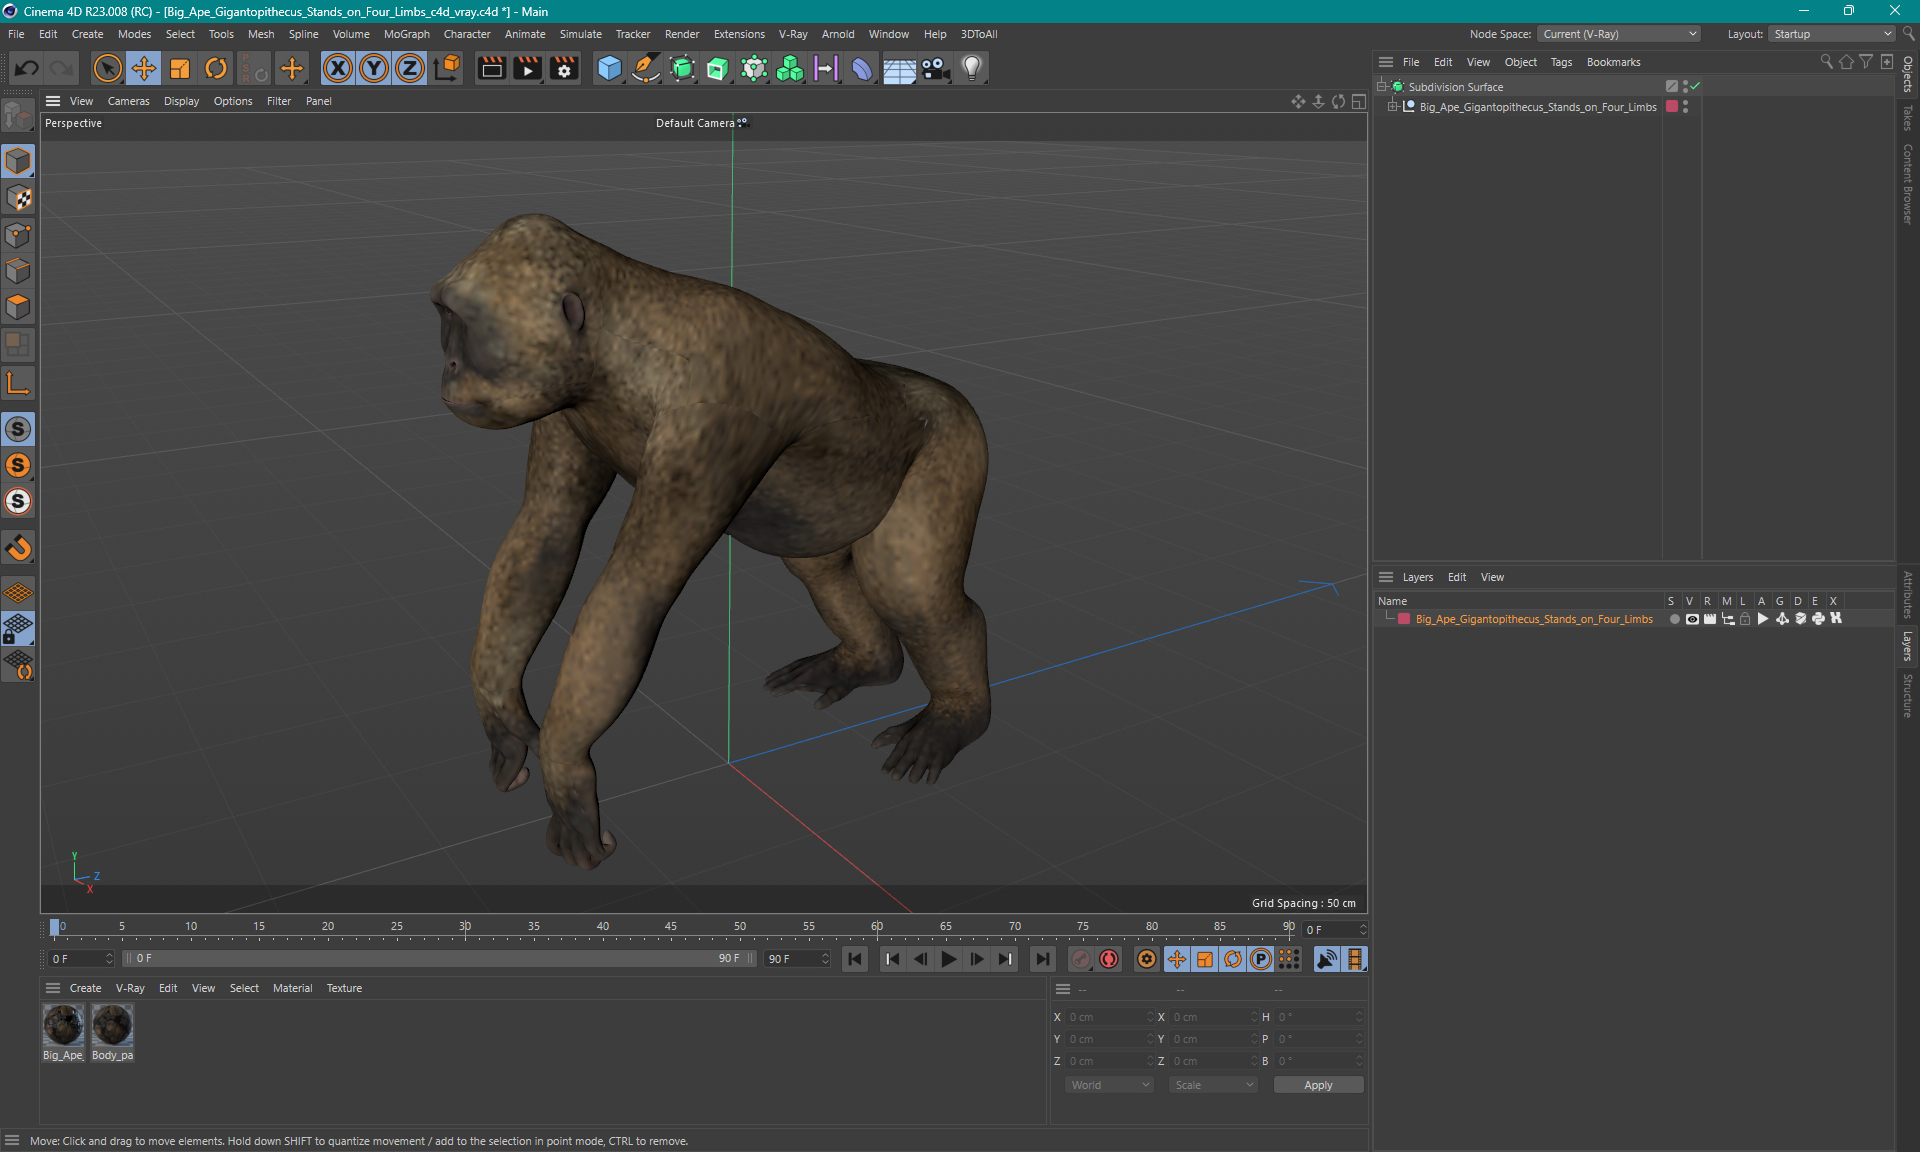This screenshot has height=1152, width=1920.
Task: Toggle Autokeying button
Action: [x=1109, y=959]
